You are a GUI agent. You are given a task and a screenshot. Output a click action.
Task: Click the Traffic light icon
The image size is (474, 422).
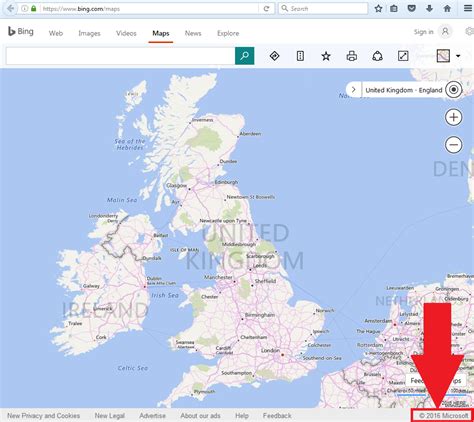tap(300, 56)
